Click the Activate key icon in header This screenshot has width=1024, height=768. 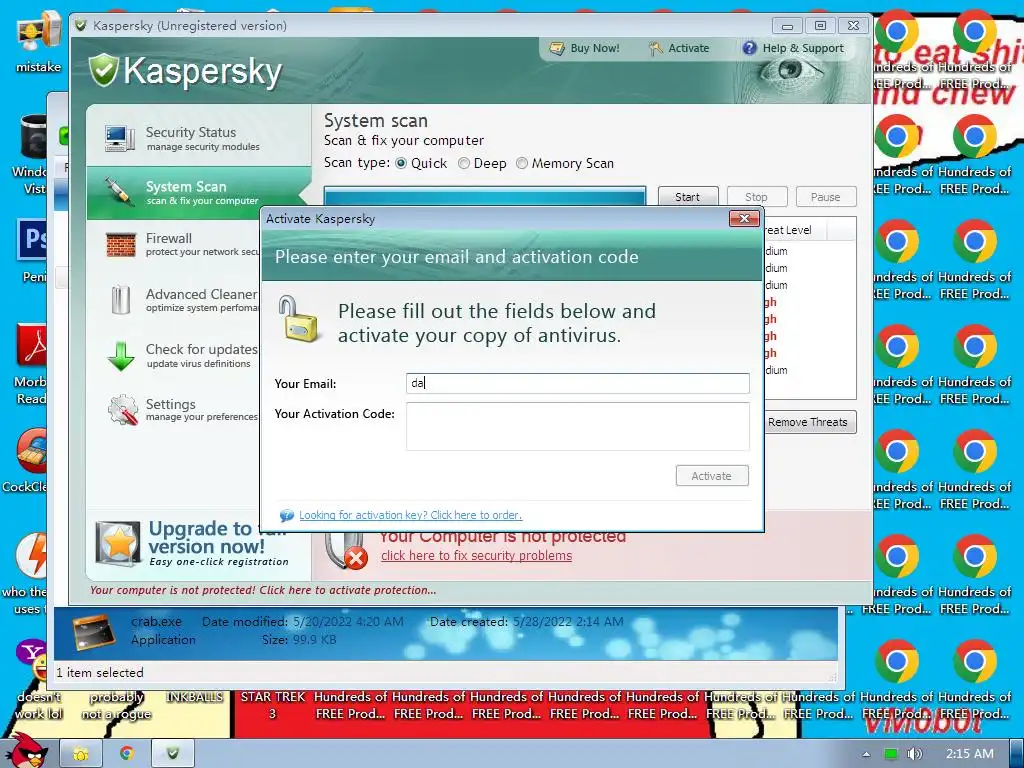point(656,48)
